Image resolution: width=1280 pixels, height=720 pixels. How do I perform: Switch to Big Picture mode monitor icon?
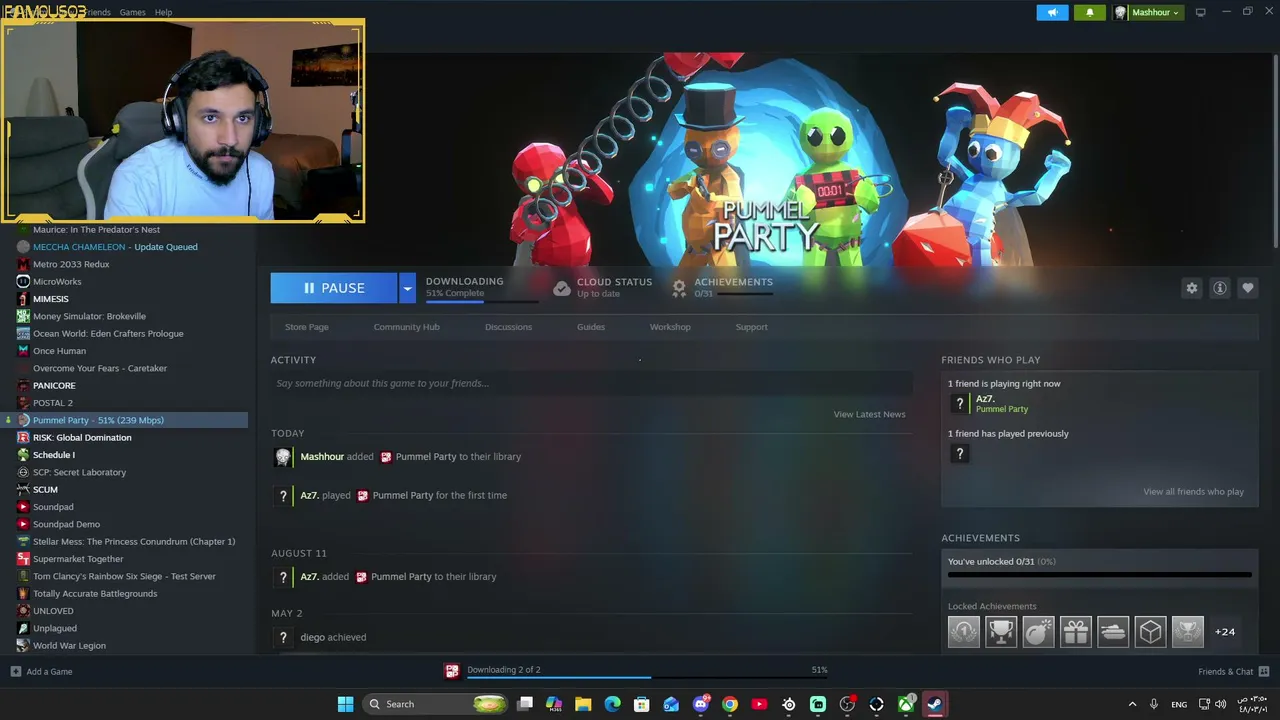point(1200,12)
